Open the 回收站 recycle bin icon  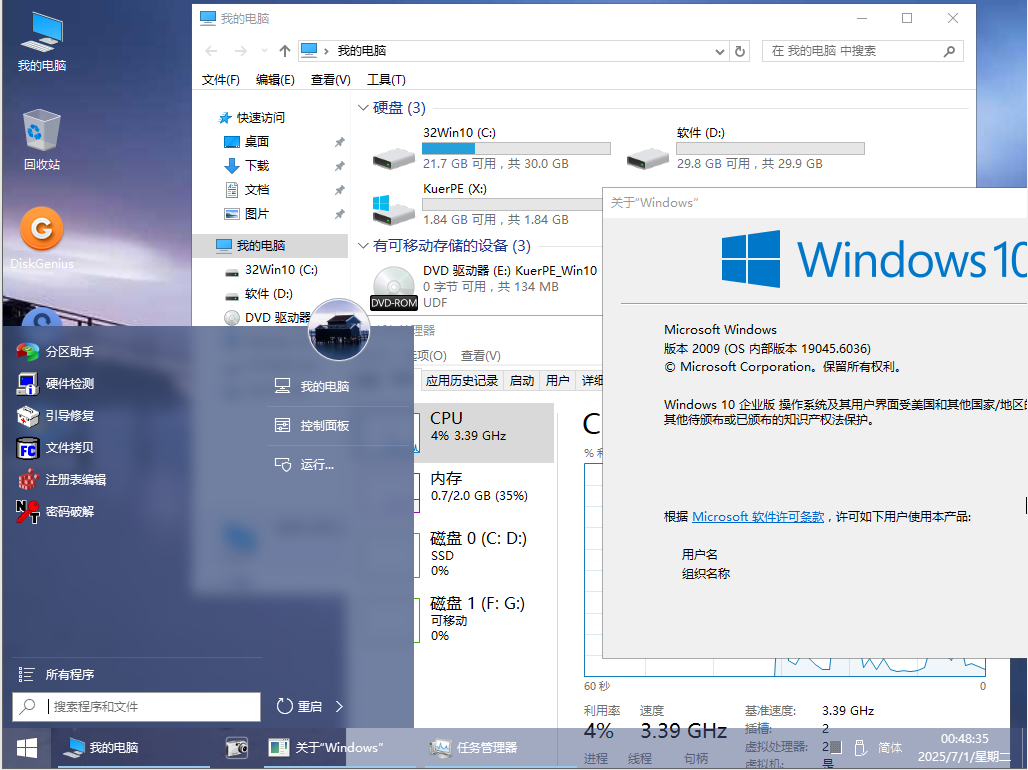tap(42, 140)
